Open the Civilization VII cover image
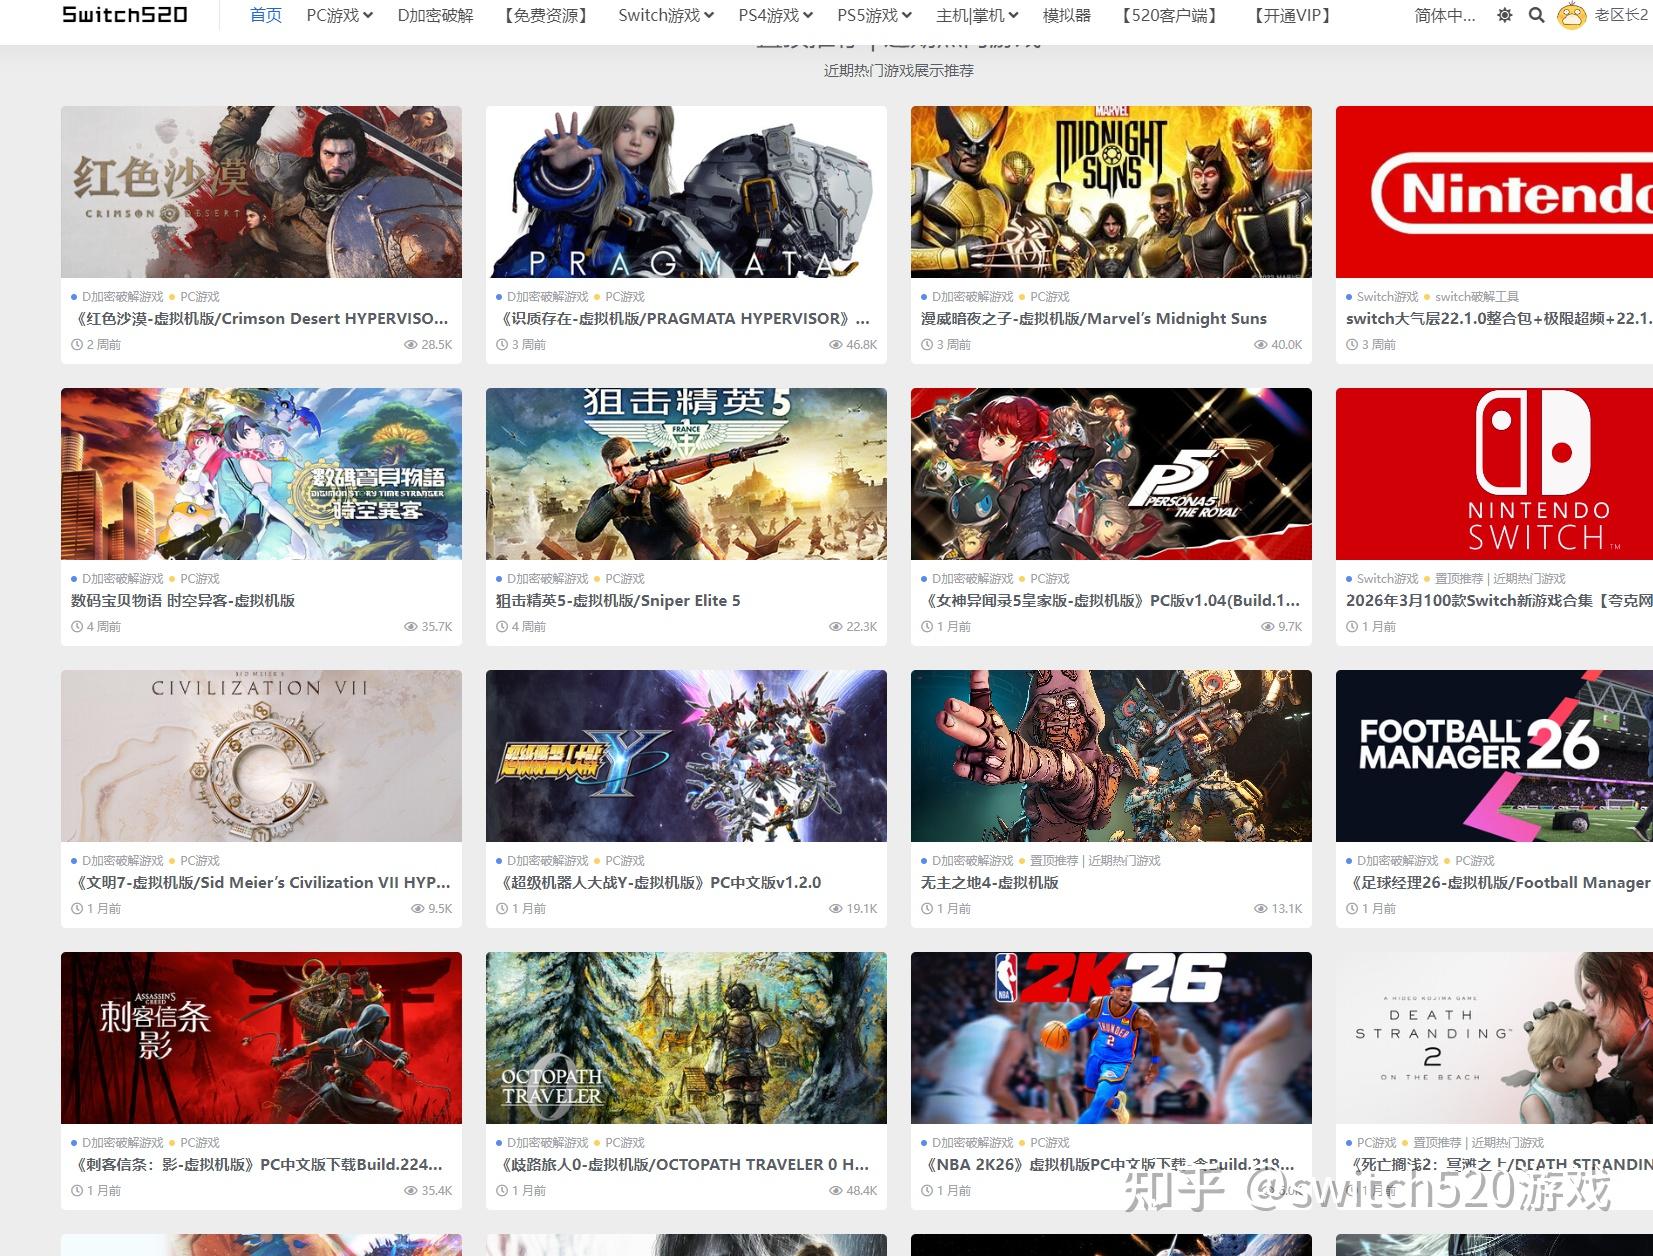Screen dimensions: 1653x1256 pyautogui.click(x=261, y=756)
